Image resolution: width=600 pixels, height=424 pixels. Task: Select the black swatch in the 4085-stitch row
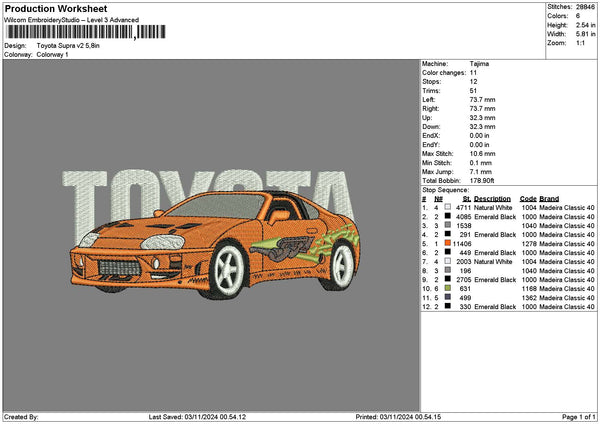(447, 216)
